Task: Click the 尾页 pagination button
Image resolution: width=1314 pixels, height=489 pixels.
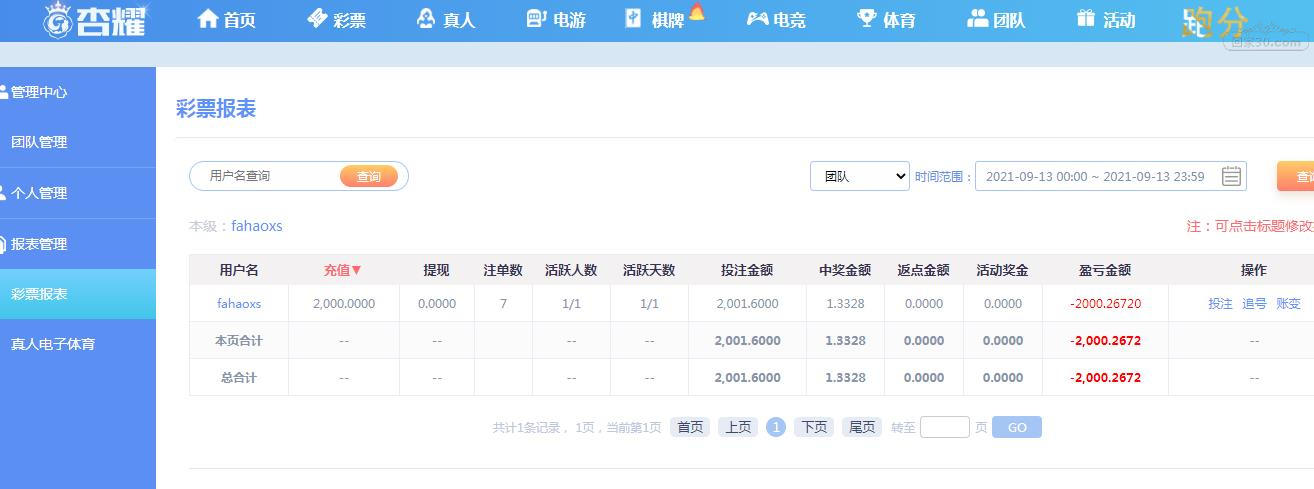Action: point(862,427)
